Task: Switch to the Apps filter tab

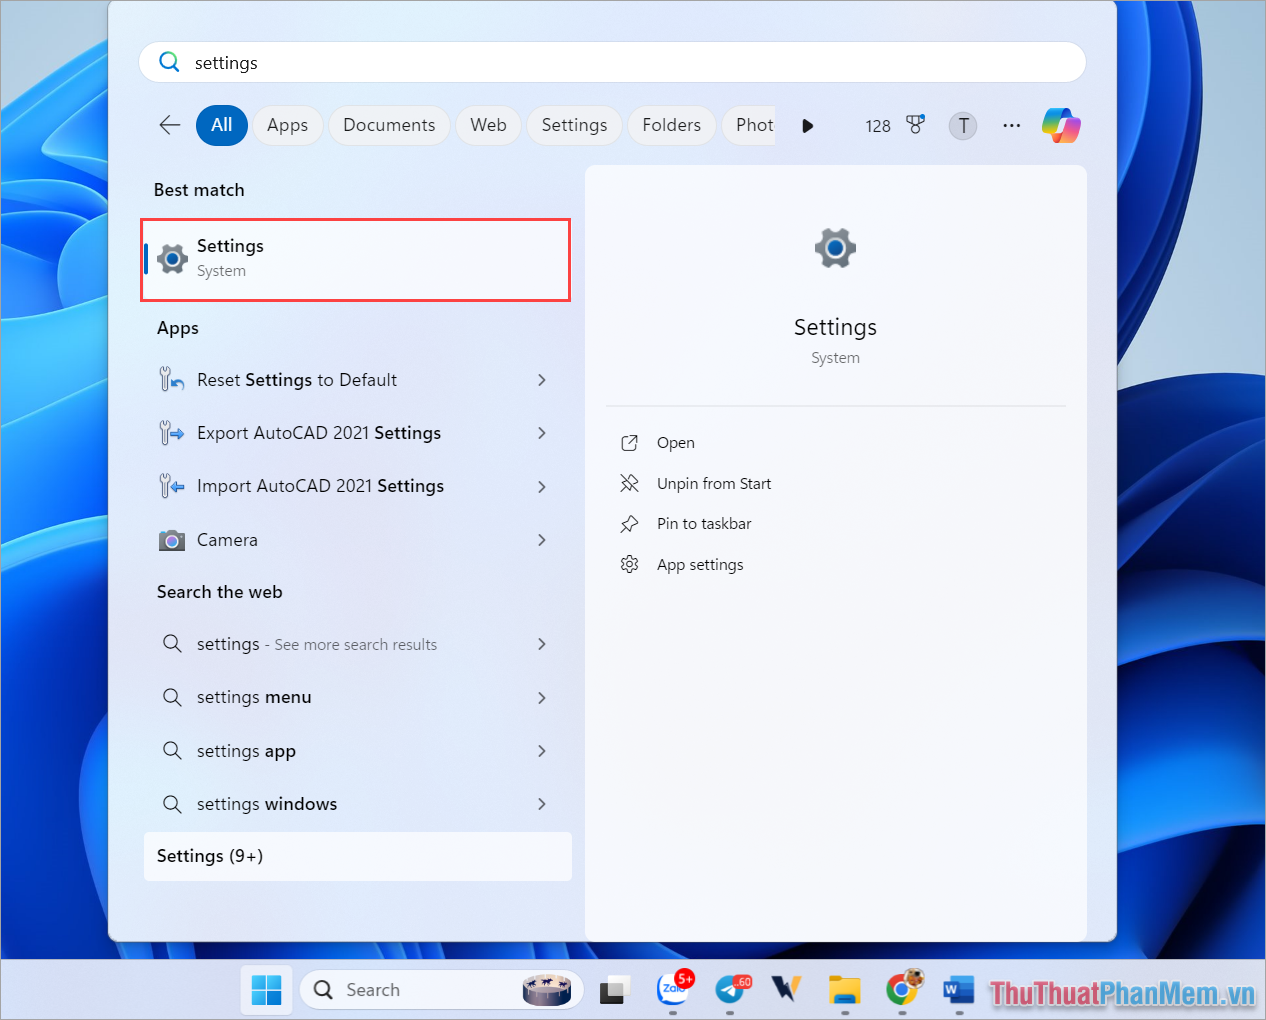Action: [x=287, y=125]
